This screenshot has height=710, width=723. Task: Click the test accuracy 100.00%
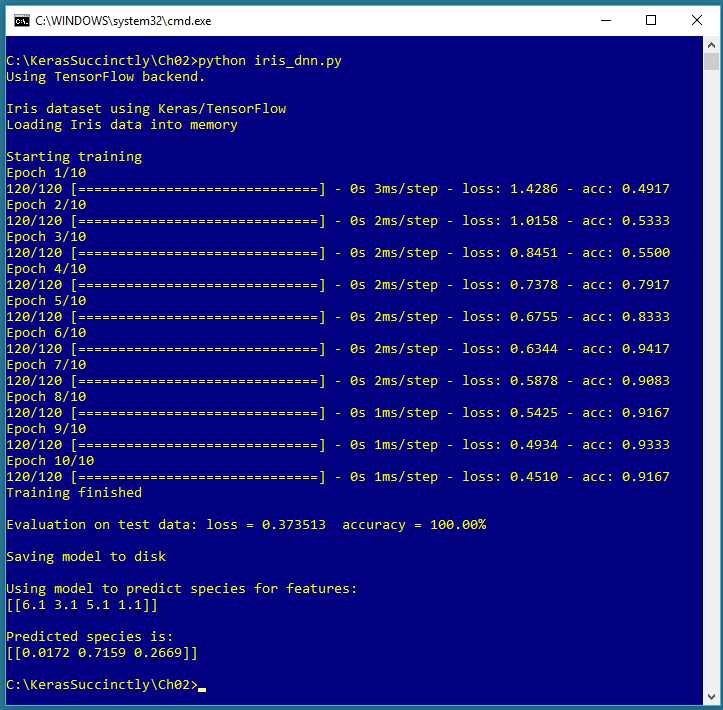click(458, 525)
